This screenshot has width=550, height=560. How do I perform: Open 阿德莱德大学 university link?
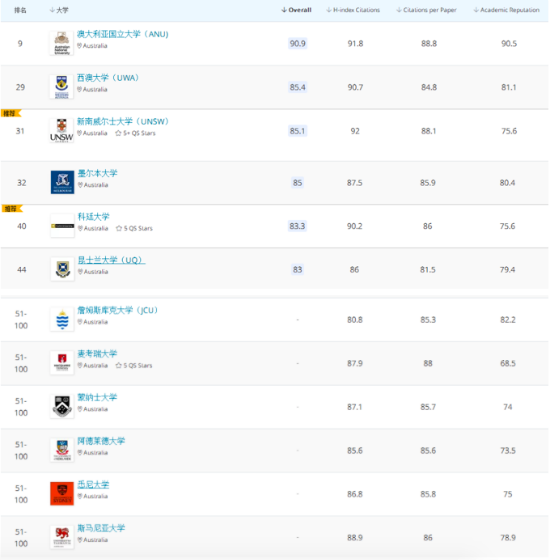point(101,441)
